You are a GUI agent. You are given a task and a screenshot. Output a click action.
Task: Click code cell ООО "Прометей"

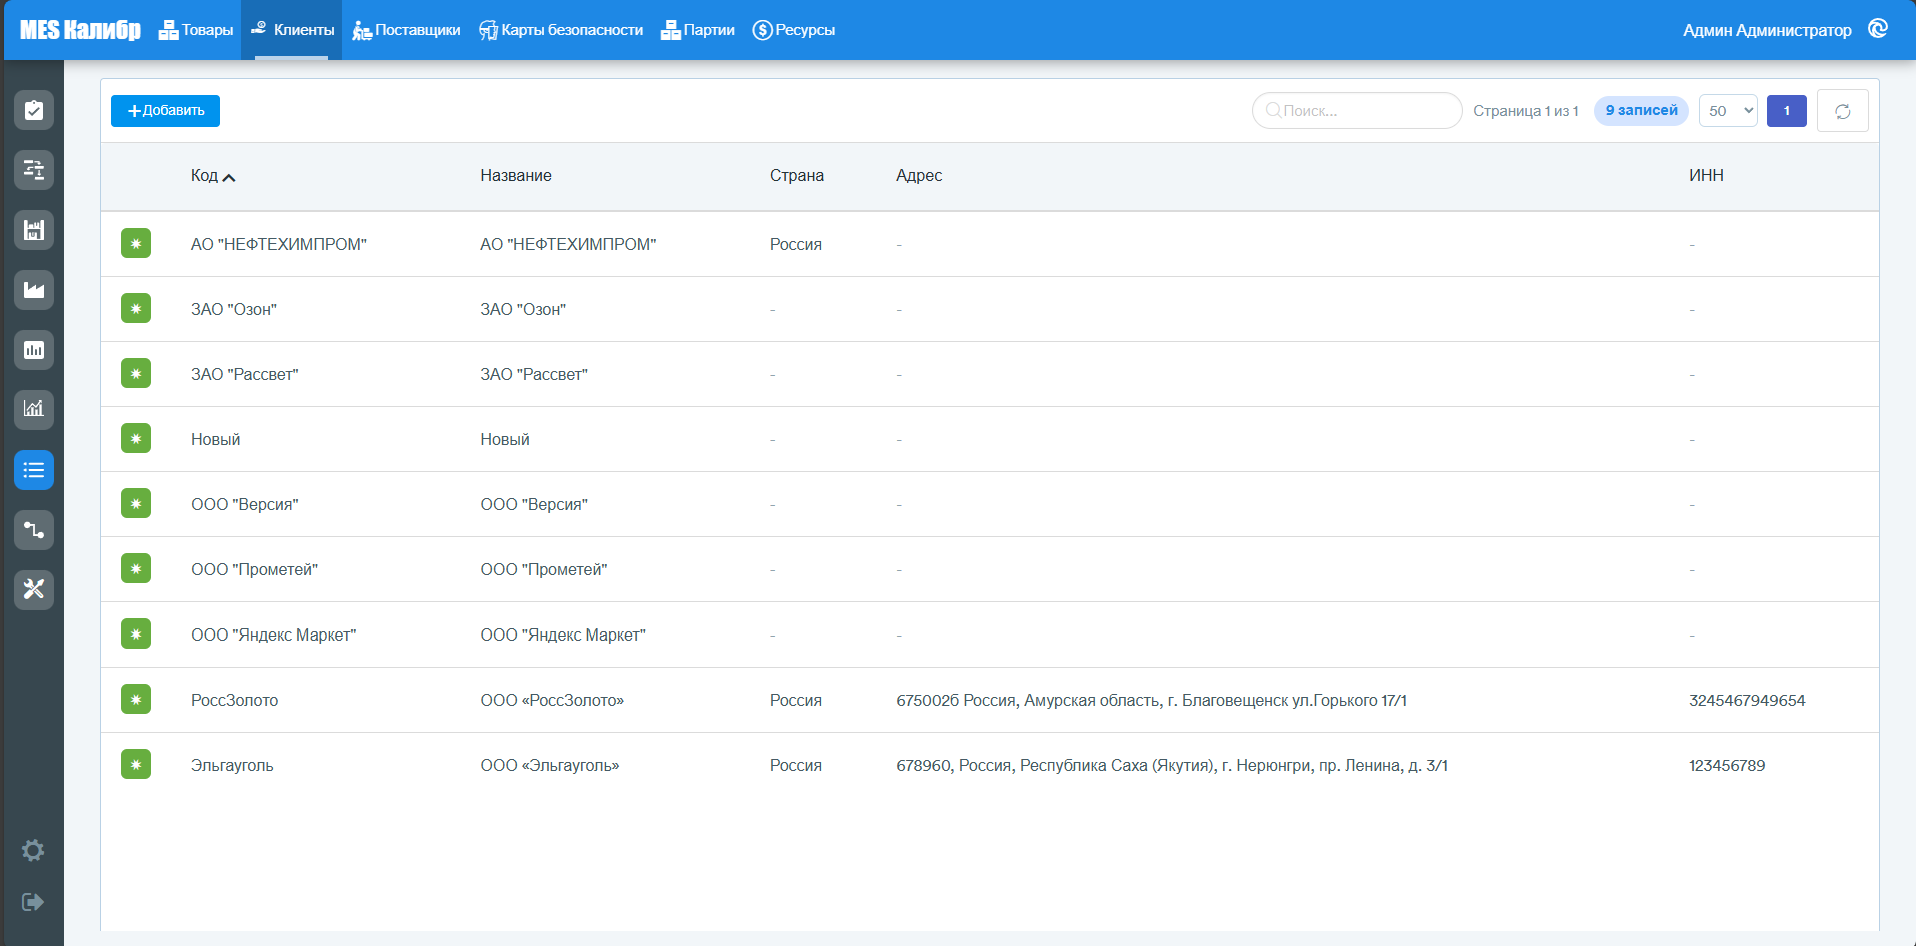coord(254,569)
